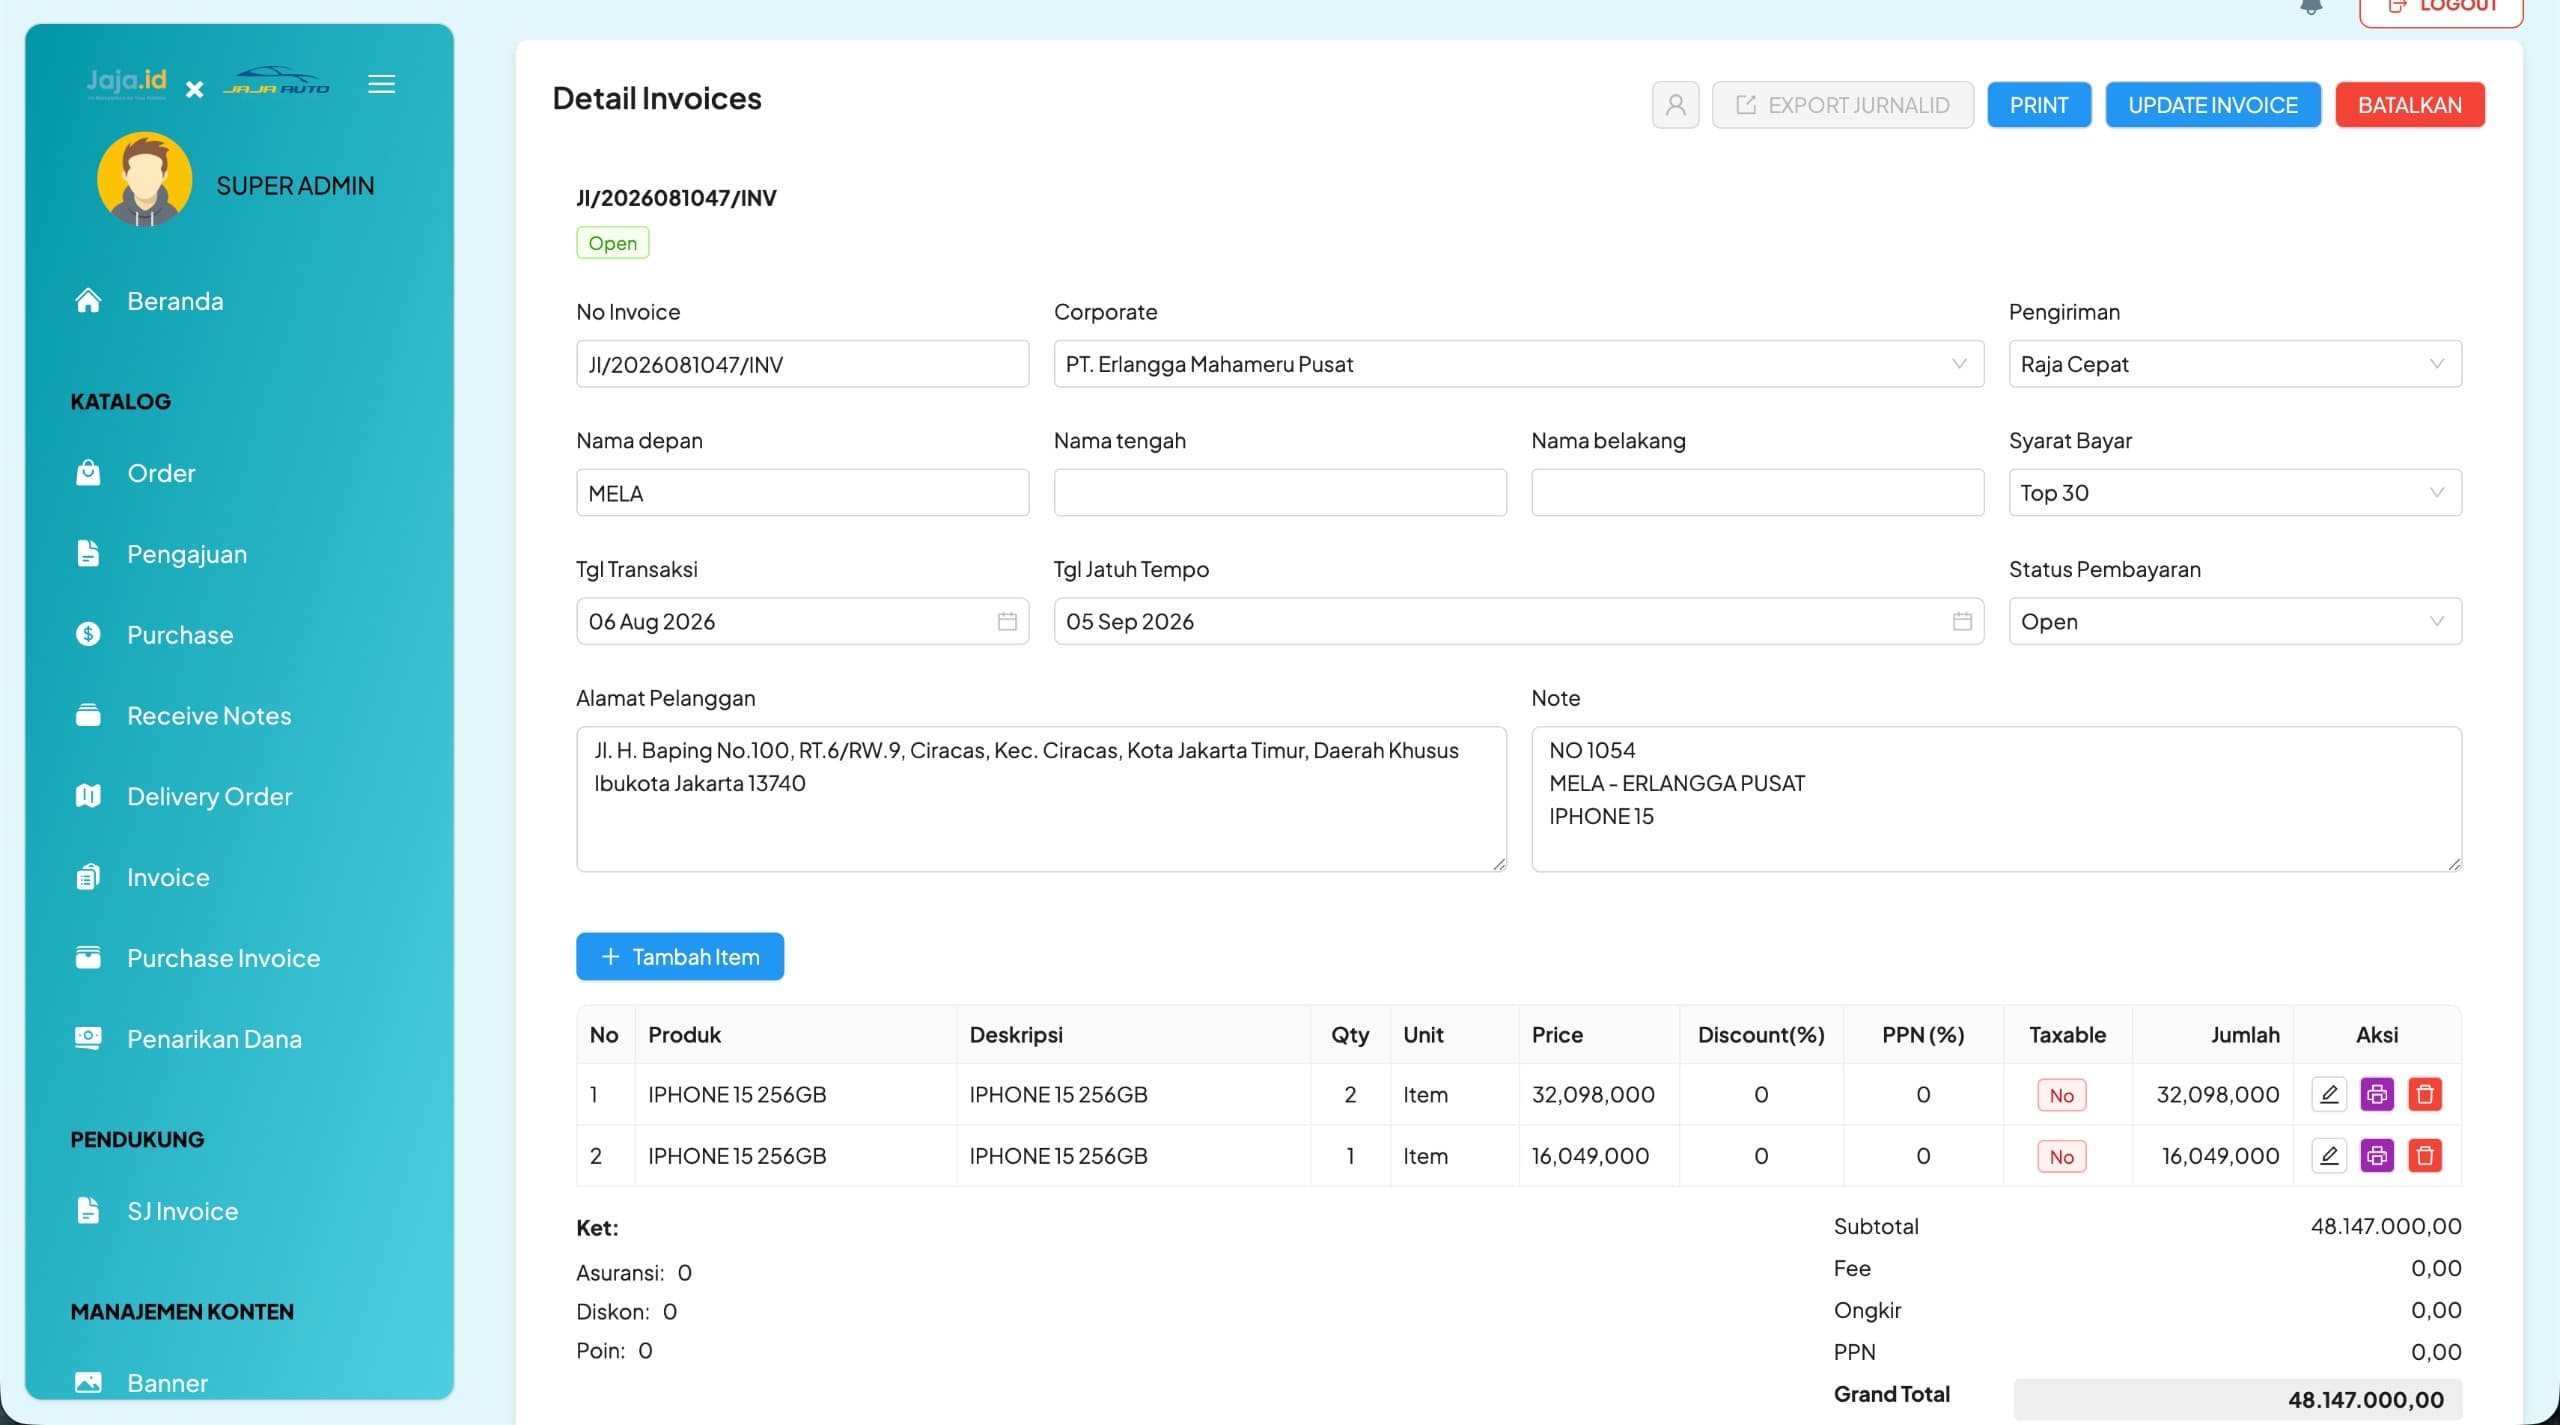Viewport: 2560px width, 1425px height.
Task: Open Delivery Order page
Action: point(209,797)
